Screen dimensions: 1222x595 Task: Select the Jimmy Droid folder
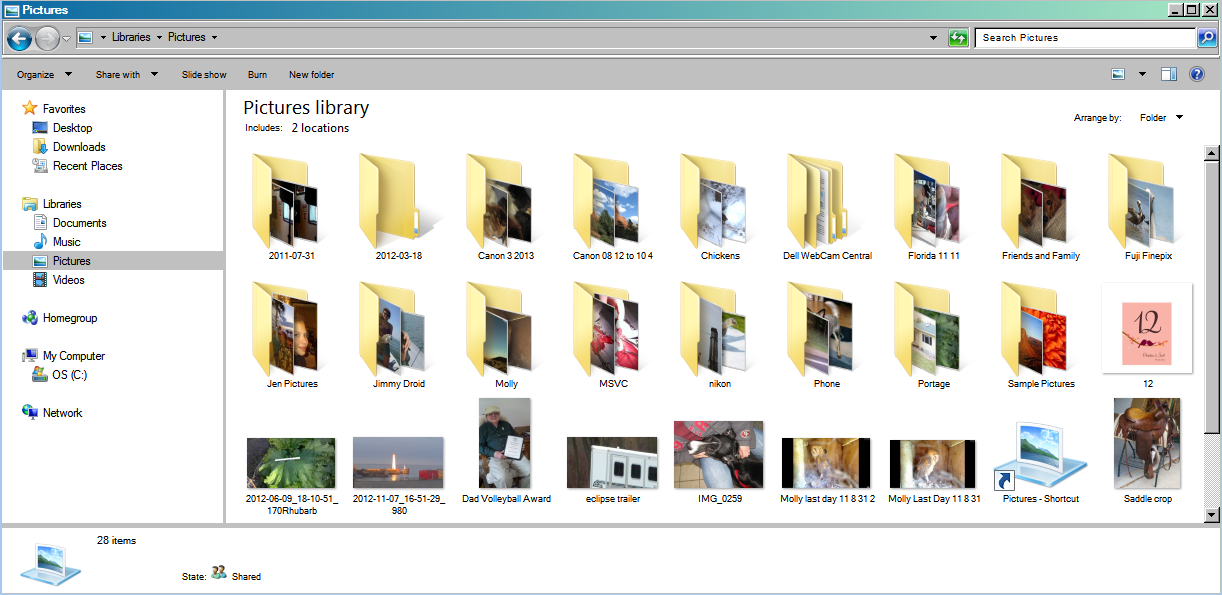pos(392,329)
